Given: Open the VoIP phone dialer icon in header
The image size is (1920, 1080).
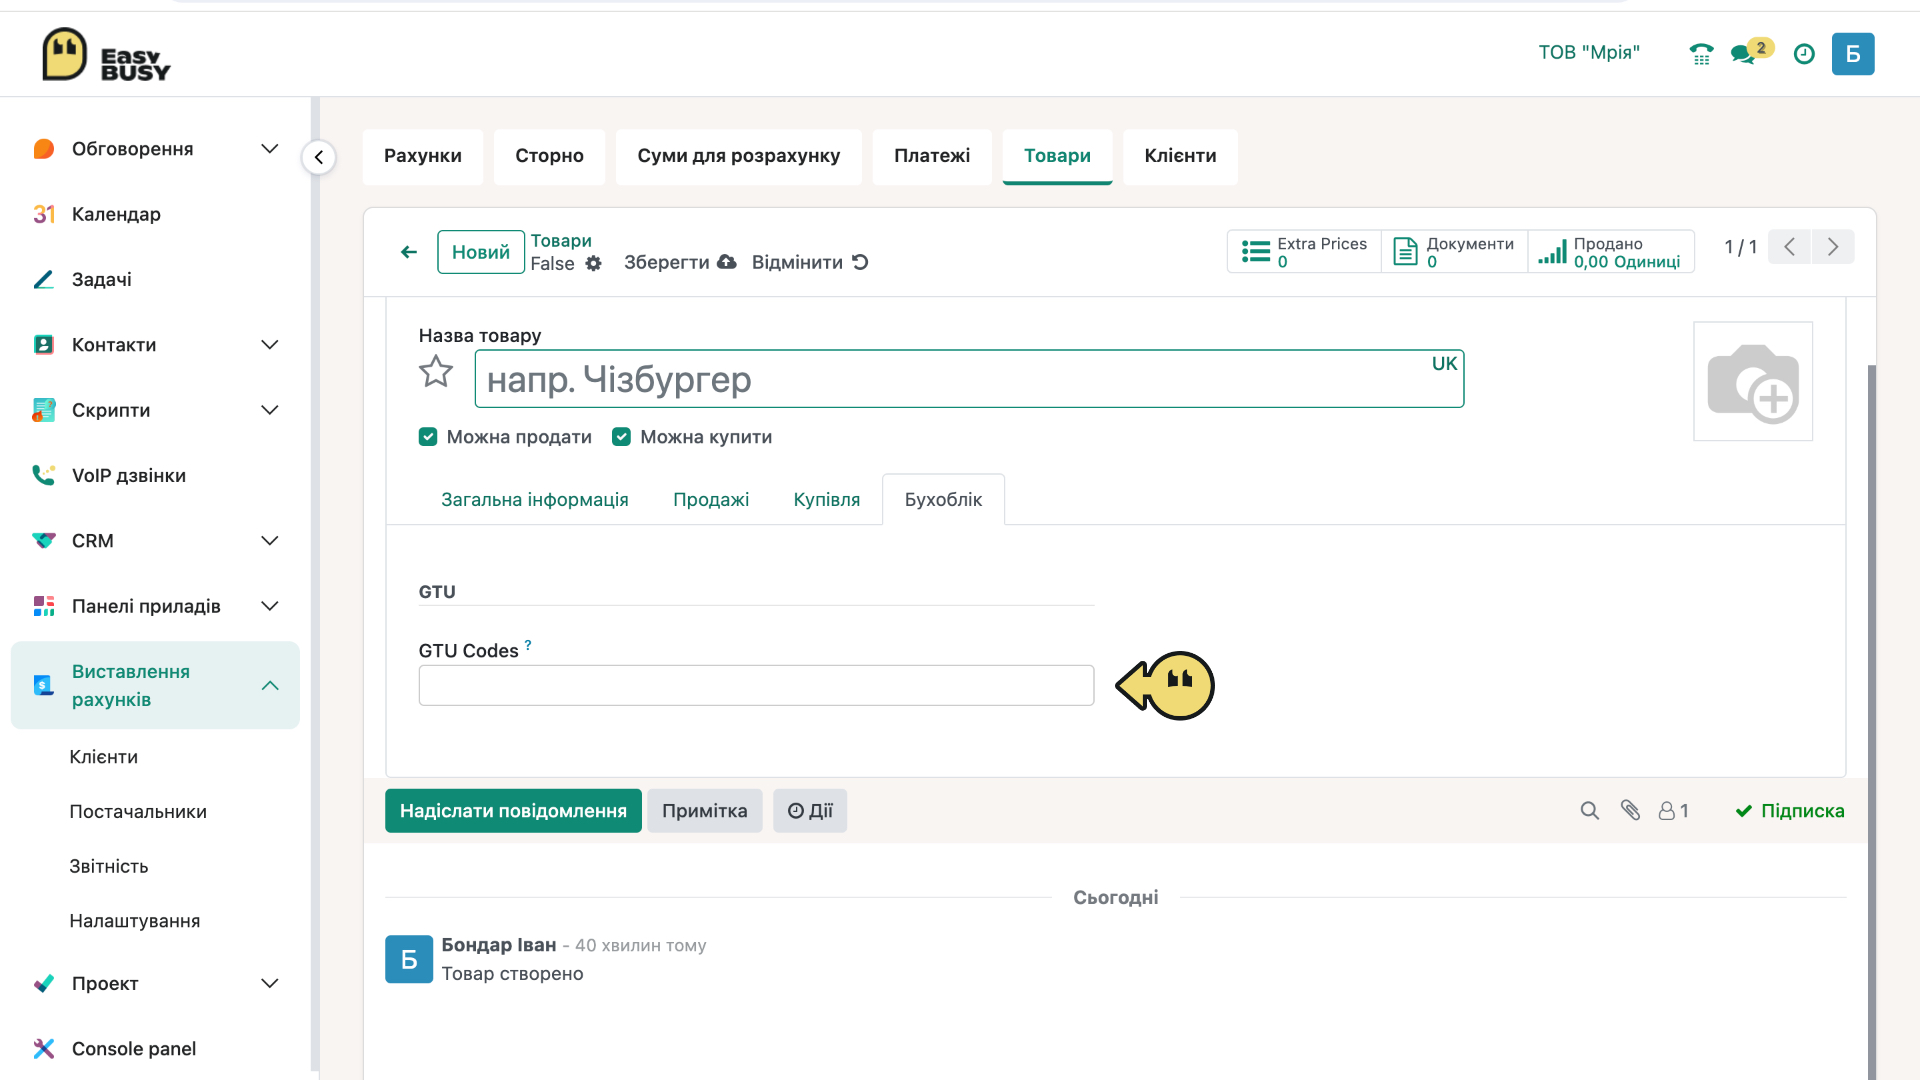Looking at the screenshot, I should tap(1701, 54).
